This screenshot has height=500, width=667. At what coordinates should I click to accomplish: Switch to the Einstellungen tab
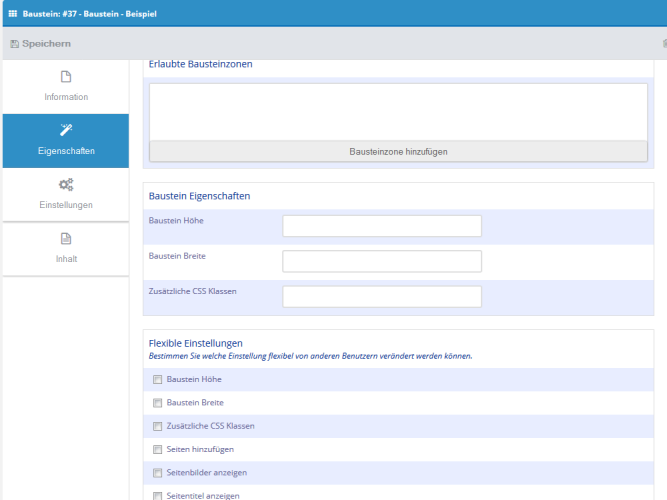[x=66, y=194]
